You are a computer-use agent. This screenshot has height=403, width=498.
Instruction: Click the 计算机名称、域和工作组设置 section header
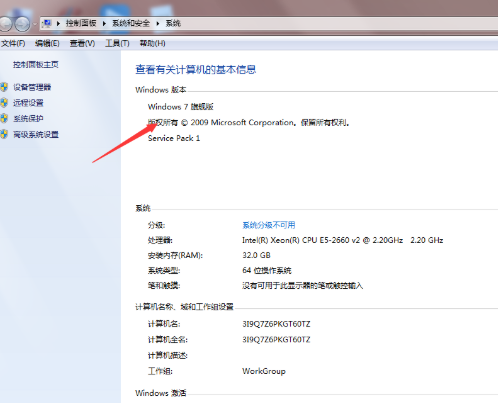coord(184,307)
